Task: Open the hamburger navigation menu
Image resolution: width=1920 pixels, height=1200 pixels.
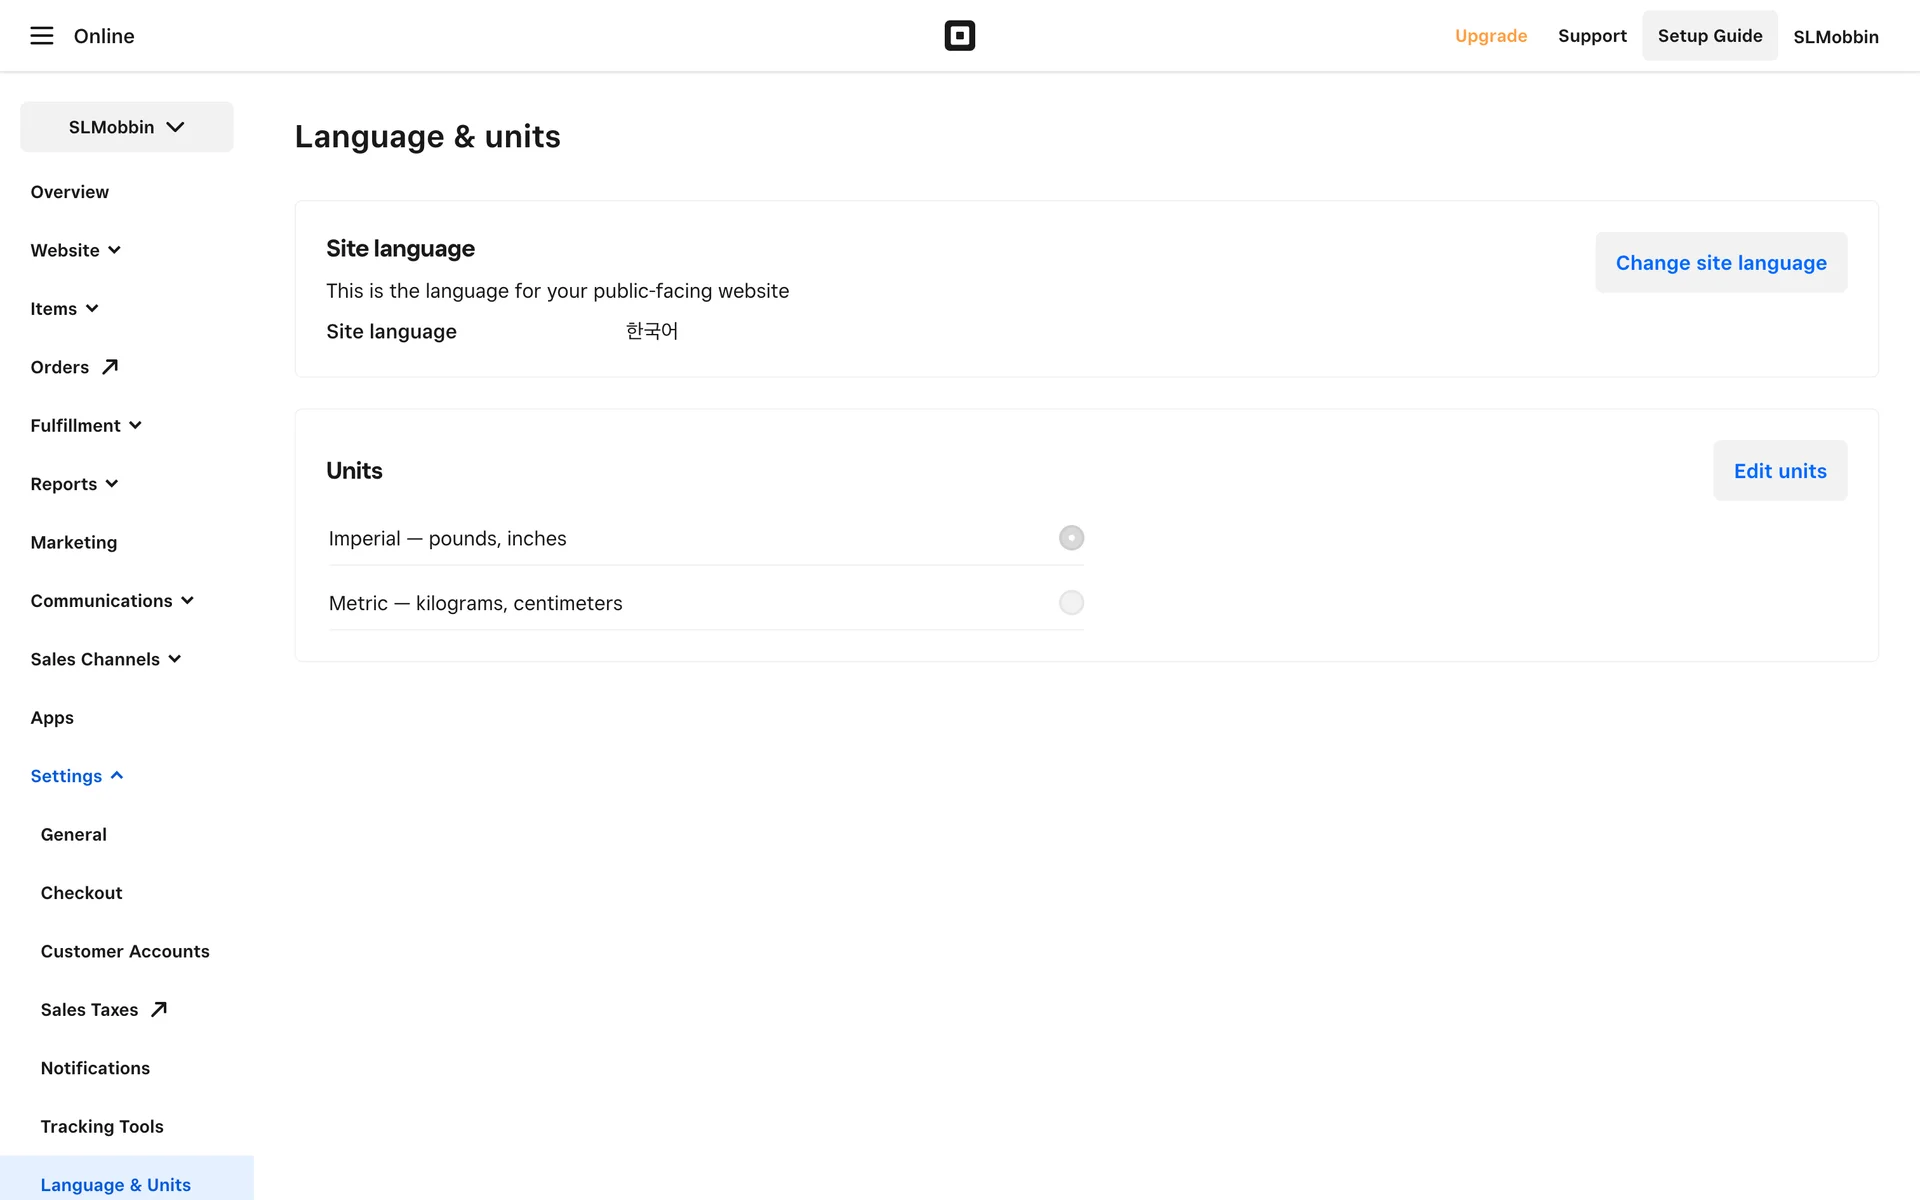Action: 41,36
